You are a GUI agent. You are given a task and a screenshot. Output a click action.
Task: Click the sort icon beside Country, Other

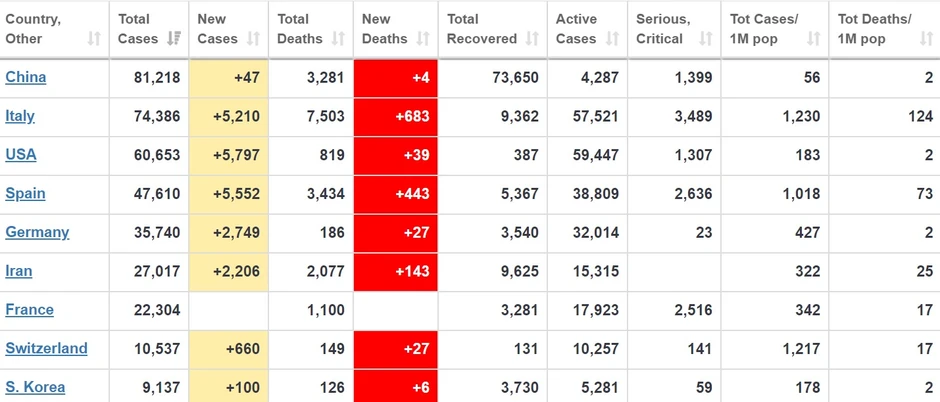(x=94, y=39)
